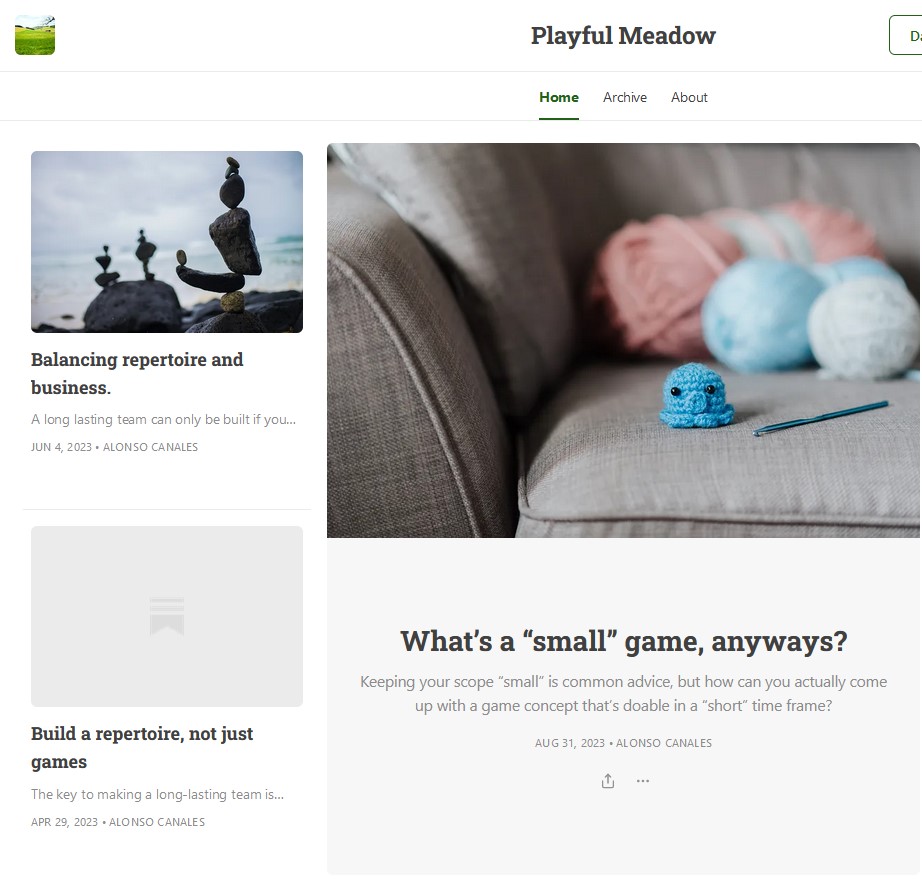Click the APR 29, 2023 post byline
The width and height of the screenshot is (922, 885).
click(118, 822)
